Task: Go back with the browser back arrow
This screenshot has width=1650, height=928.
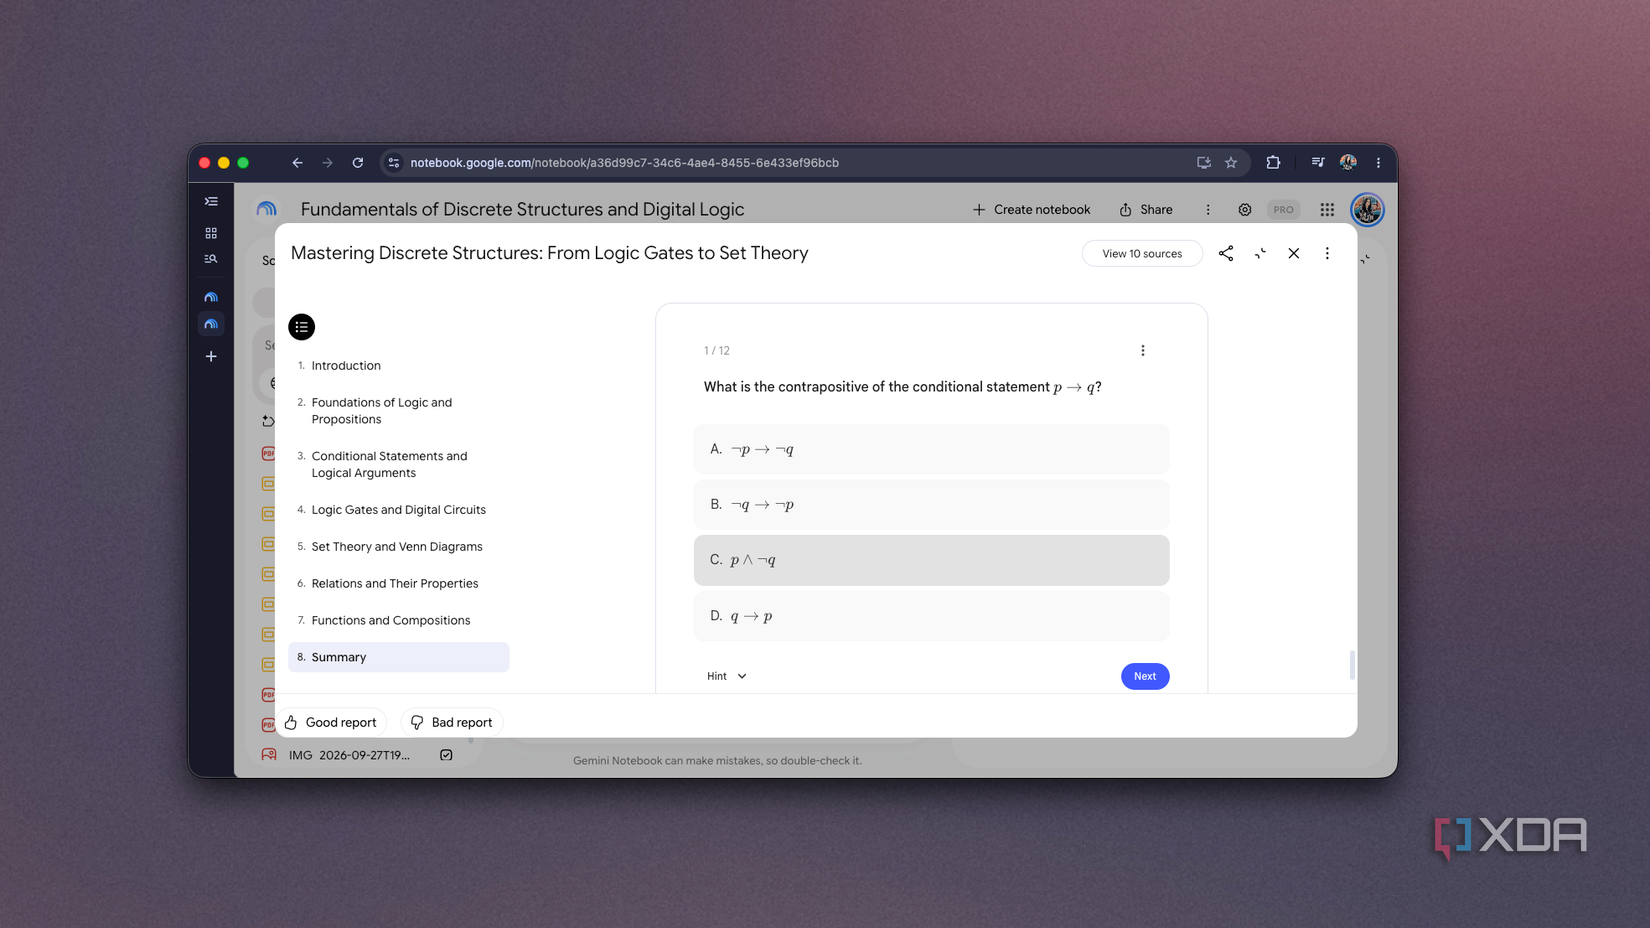Action: click(x=297, y=163)
